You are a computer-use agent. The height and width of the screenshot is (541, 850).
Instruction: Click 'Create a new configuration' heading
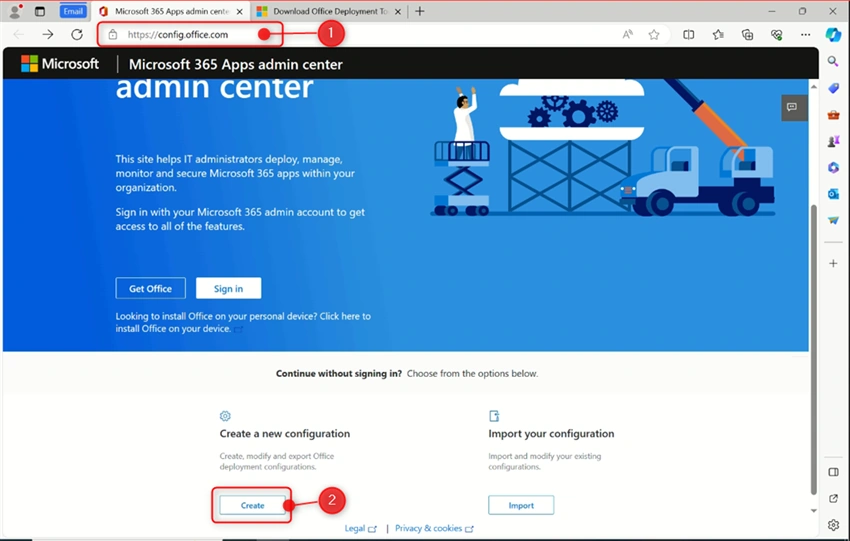(x=285, y=434)
